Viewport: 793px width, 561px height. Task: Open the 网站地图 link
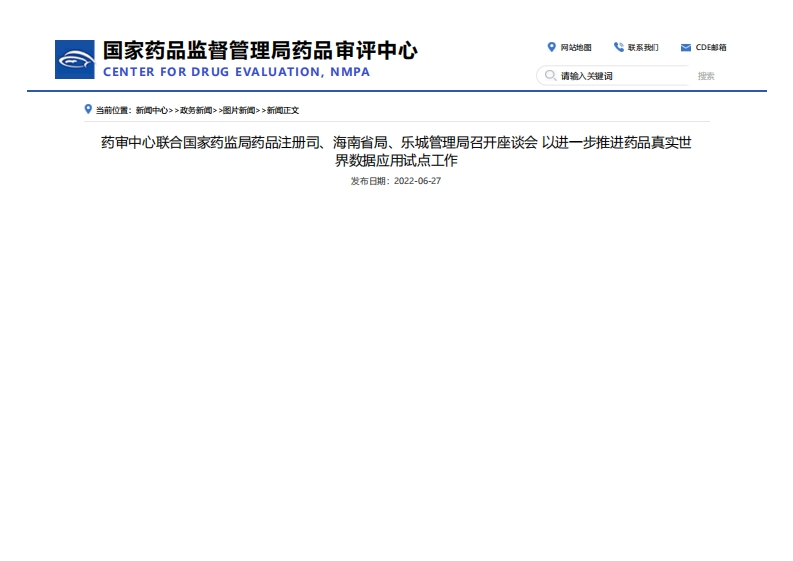point(576,47)
